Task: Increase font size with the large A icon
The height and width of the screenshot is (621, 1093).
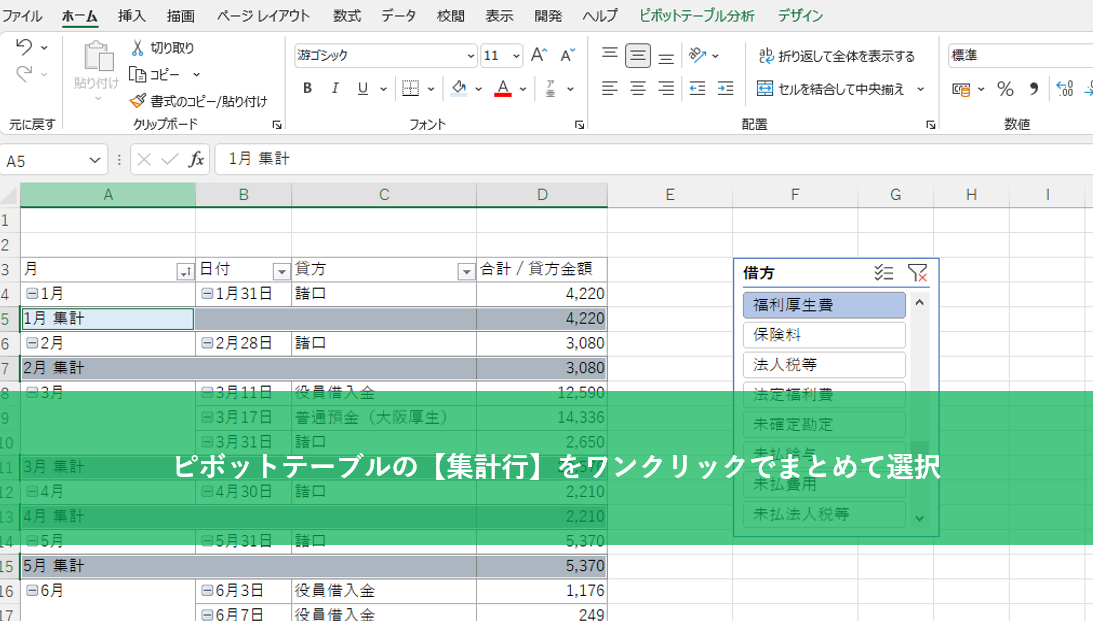Action: [538, 55]
